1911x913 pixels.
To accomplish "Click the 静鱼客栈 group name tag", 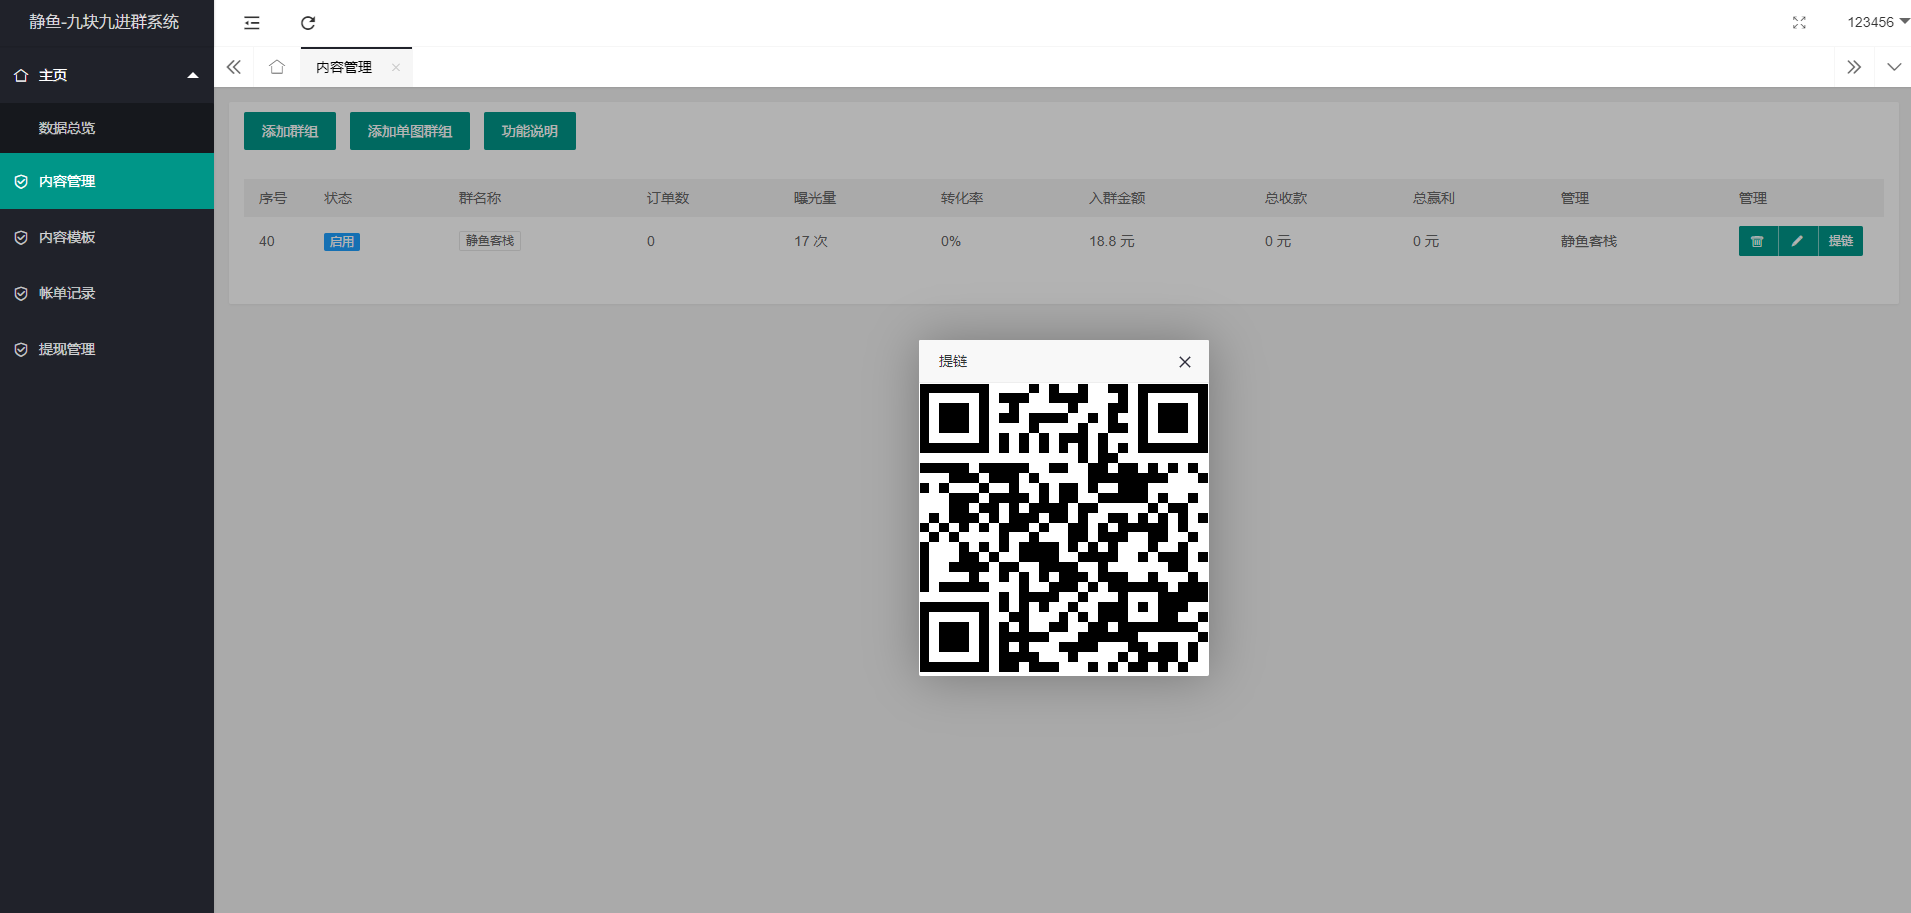I will pos(490,241).
